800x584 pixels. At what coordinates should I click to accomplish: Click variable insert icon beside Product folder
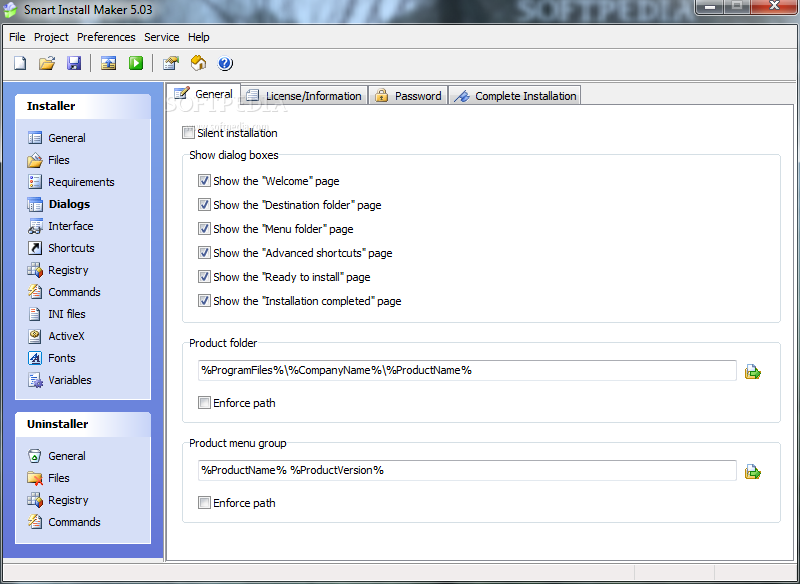(753, 372)
